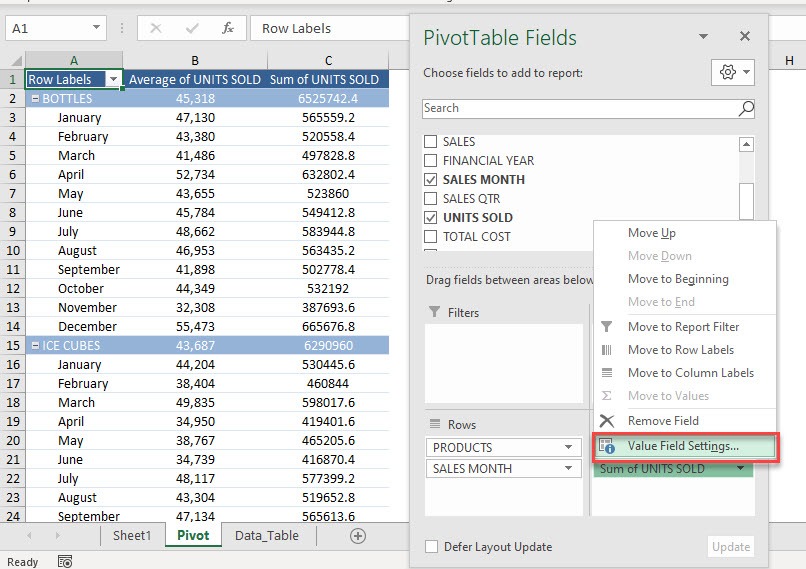Click the December row label under BOTTLES
806x569 pixels.
tap(87, 326)
